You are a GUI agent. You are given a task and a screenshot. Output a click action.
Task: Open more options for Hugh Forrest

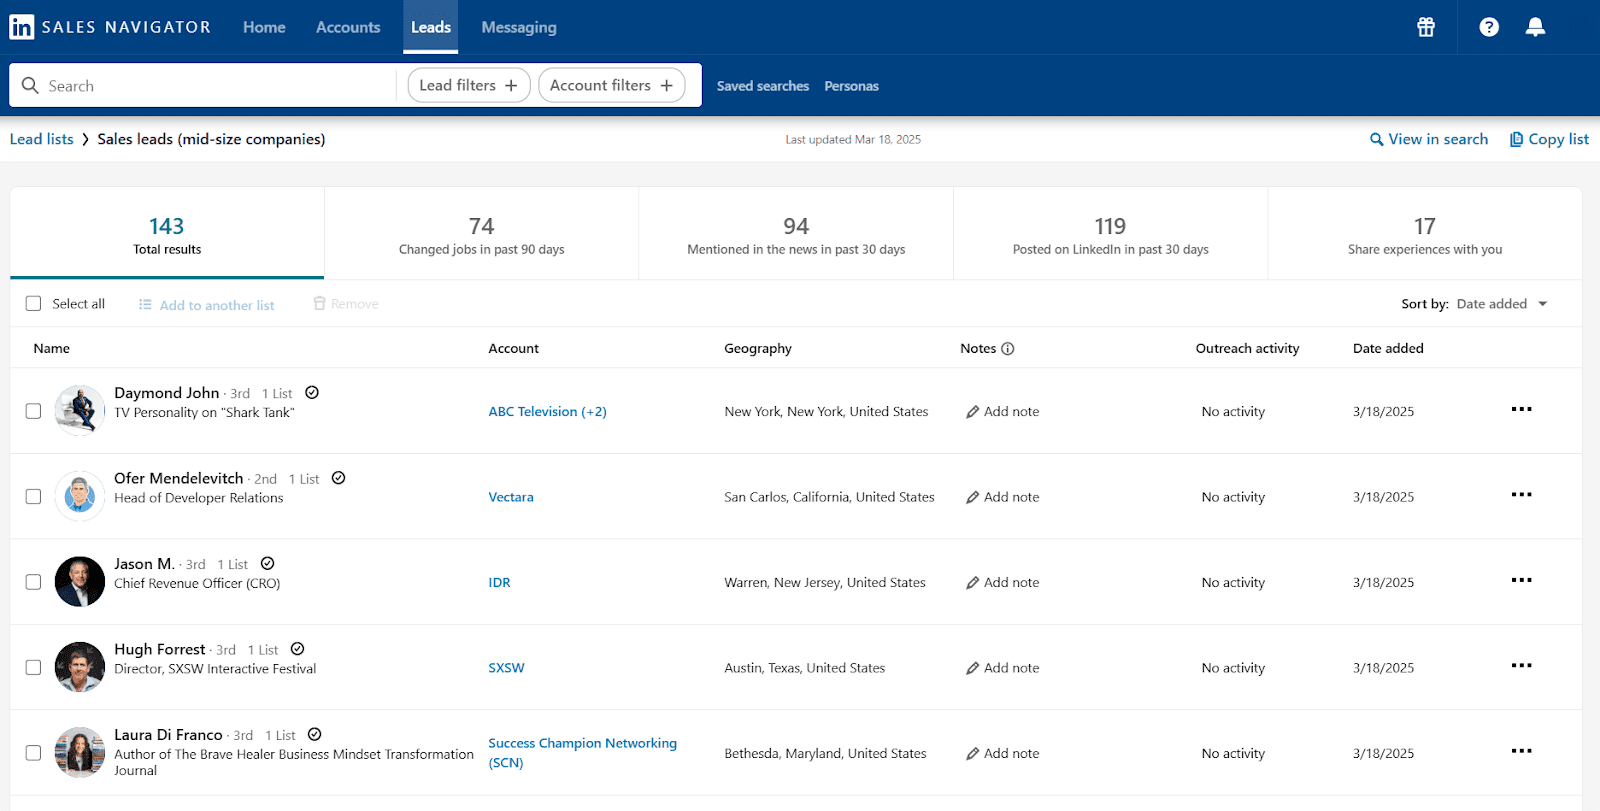pos(1521,666)
